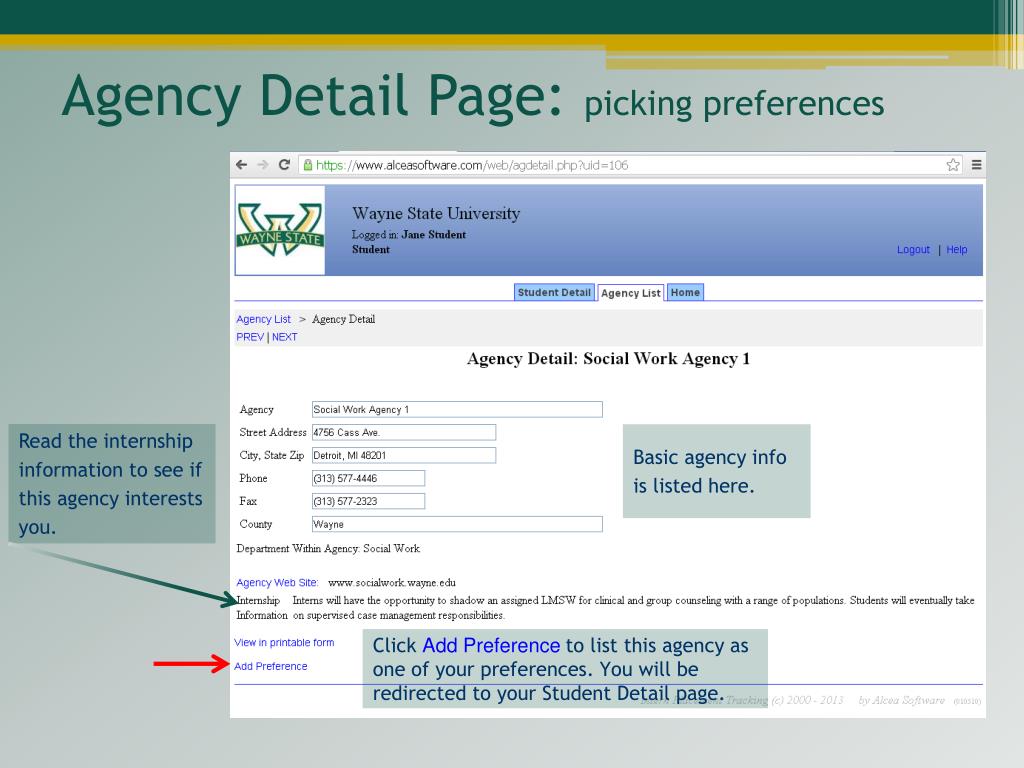Click the Agency Detail breadcrumb text
This screenshot has width=1024, height=768.
pyautogui.click(x=344, y=319)
